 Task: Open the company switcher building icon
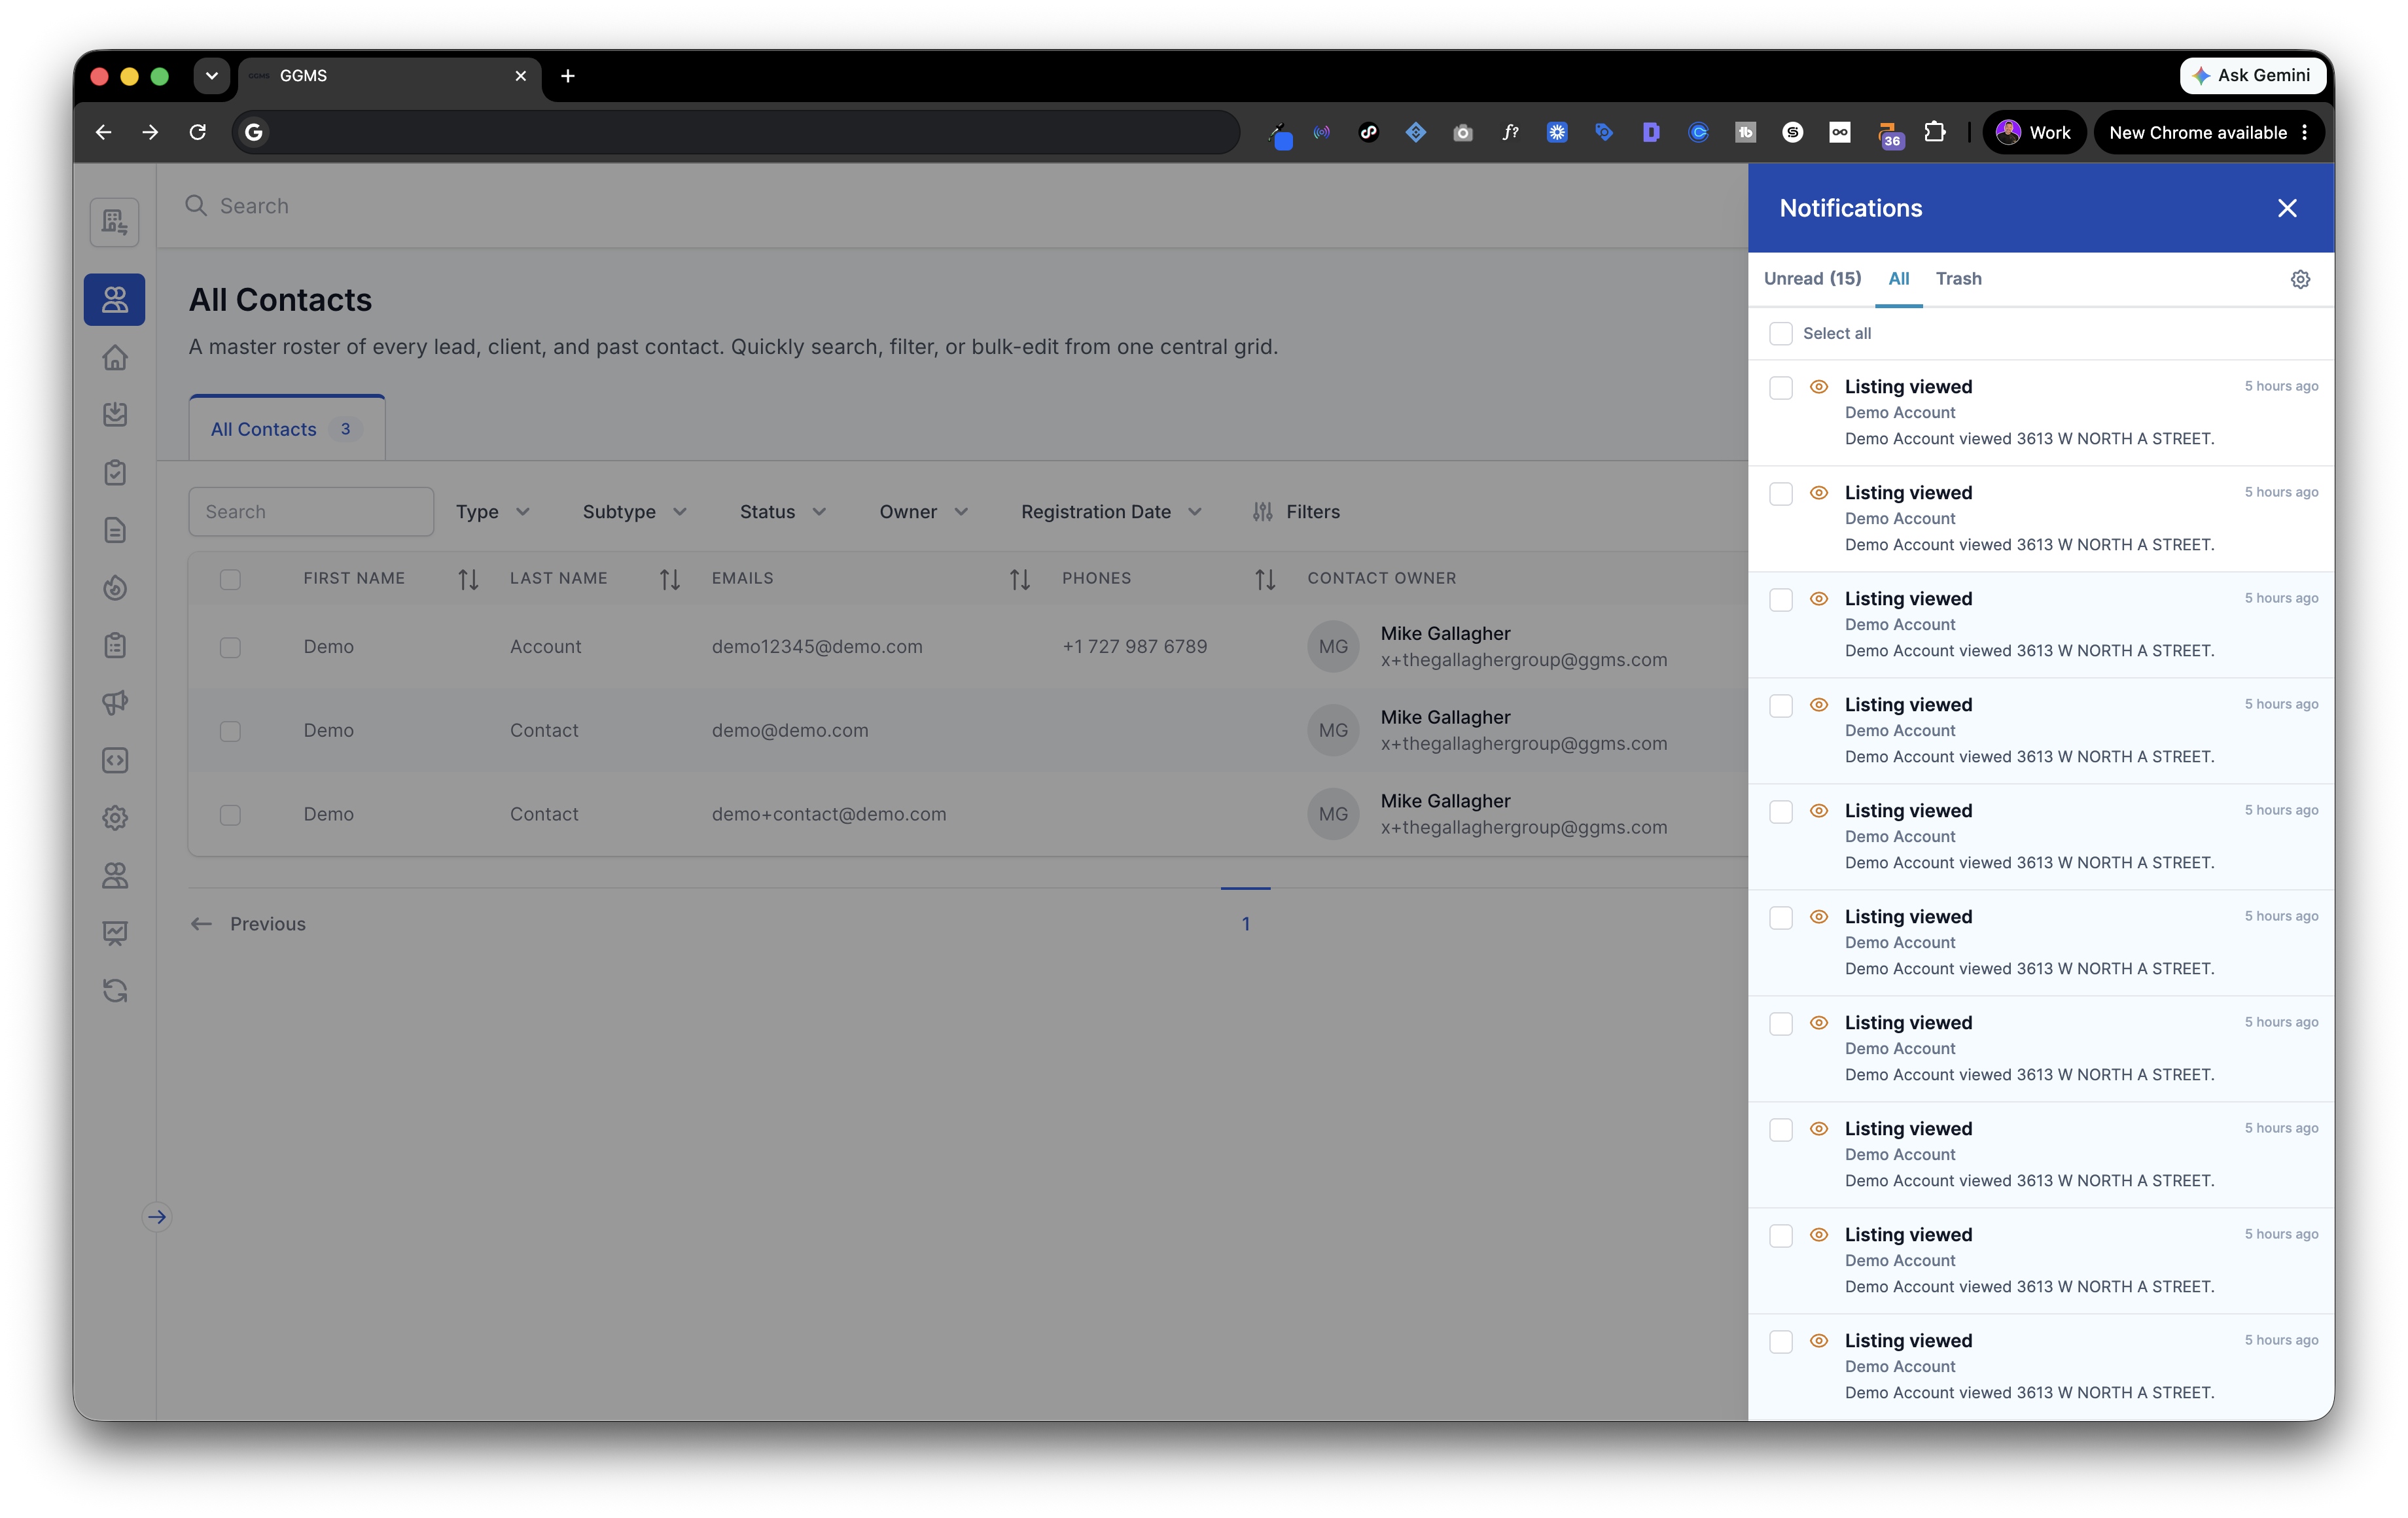tap(115, 222)
